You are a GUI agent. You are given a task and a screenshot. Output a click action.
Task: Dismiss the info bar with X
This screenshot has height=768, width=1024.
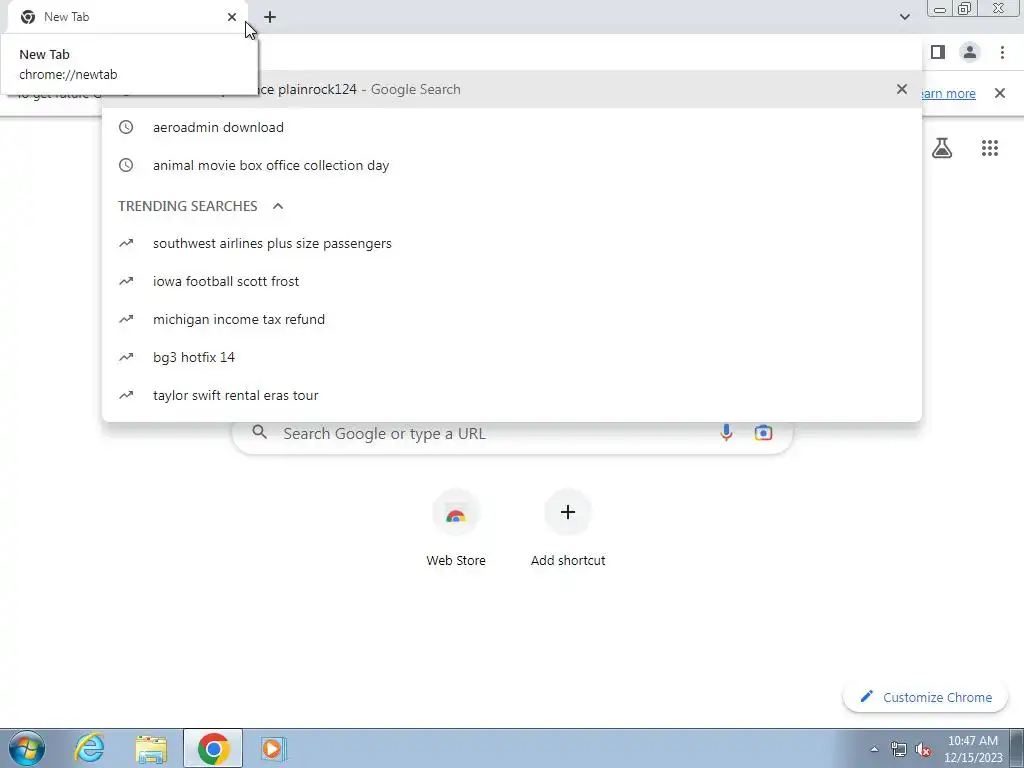click(x=1000, y=93)
